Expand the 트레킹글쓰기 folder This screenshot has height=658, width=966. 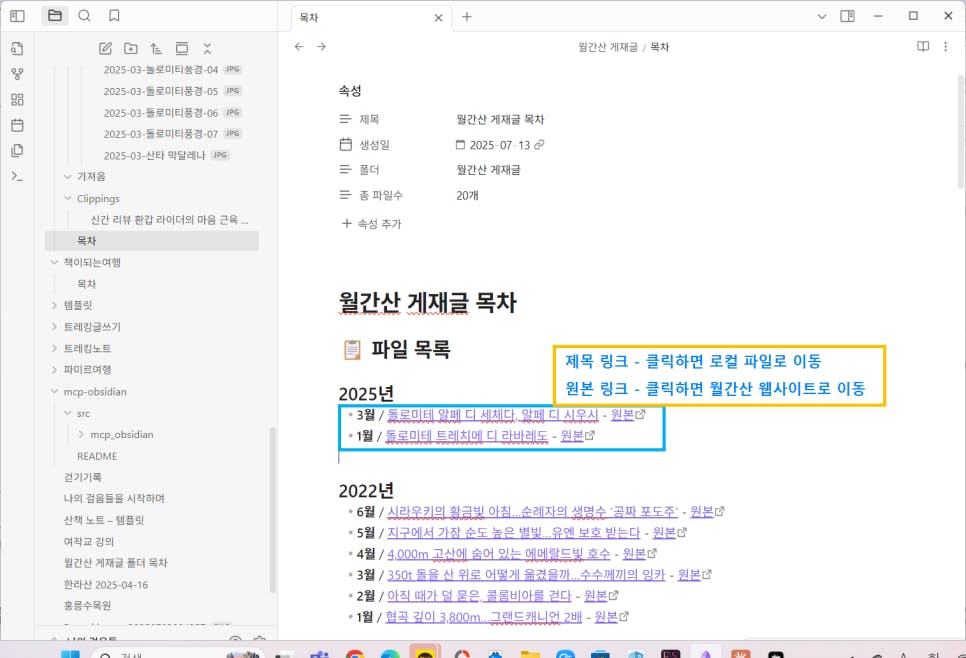coord(54,327)
